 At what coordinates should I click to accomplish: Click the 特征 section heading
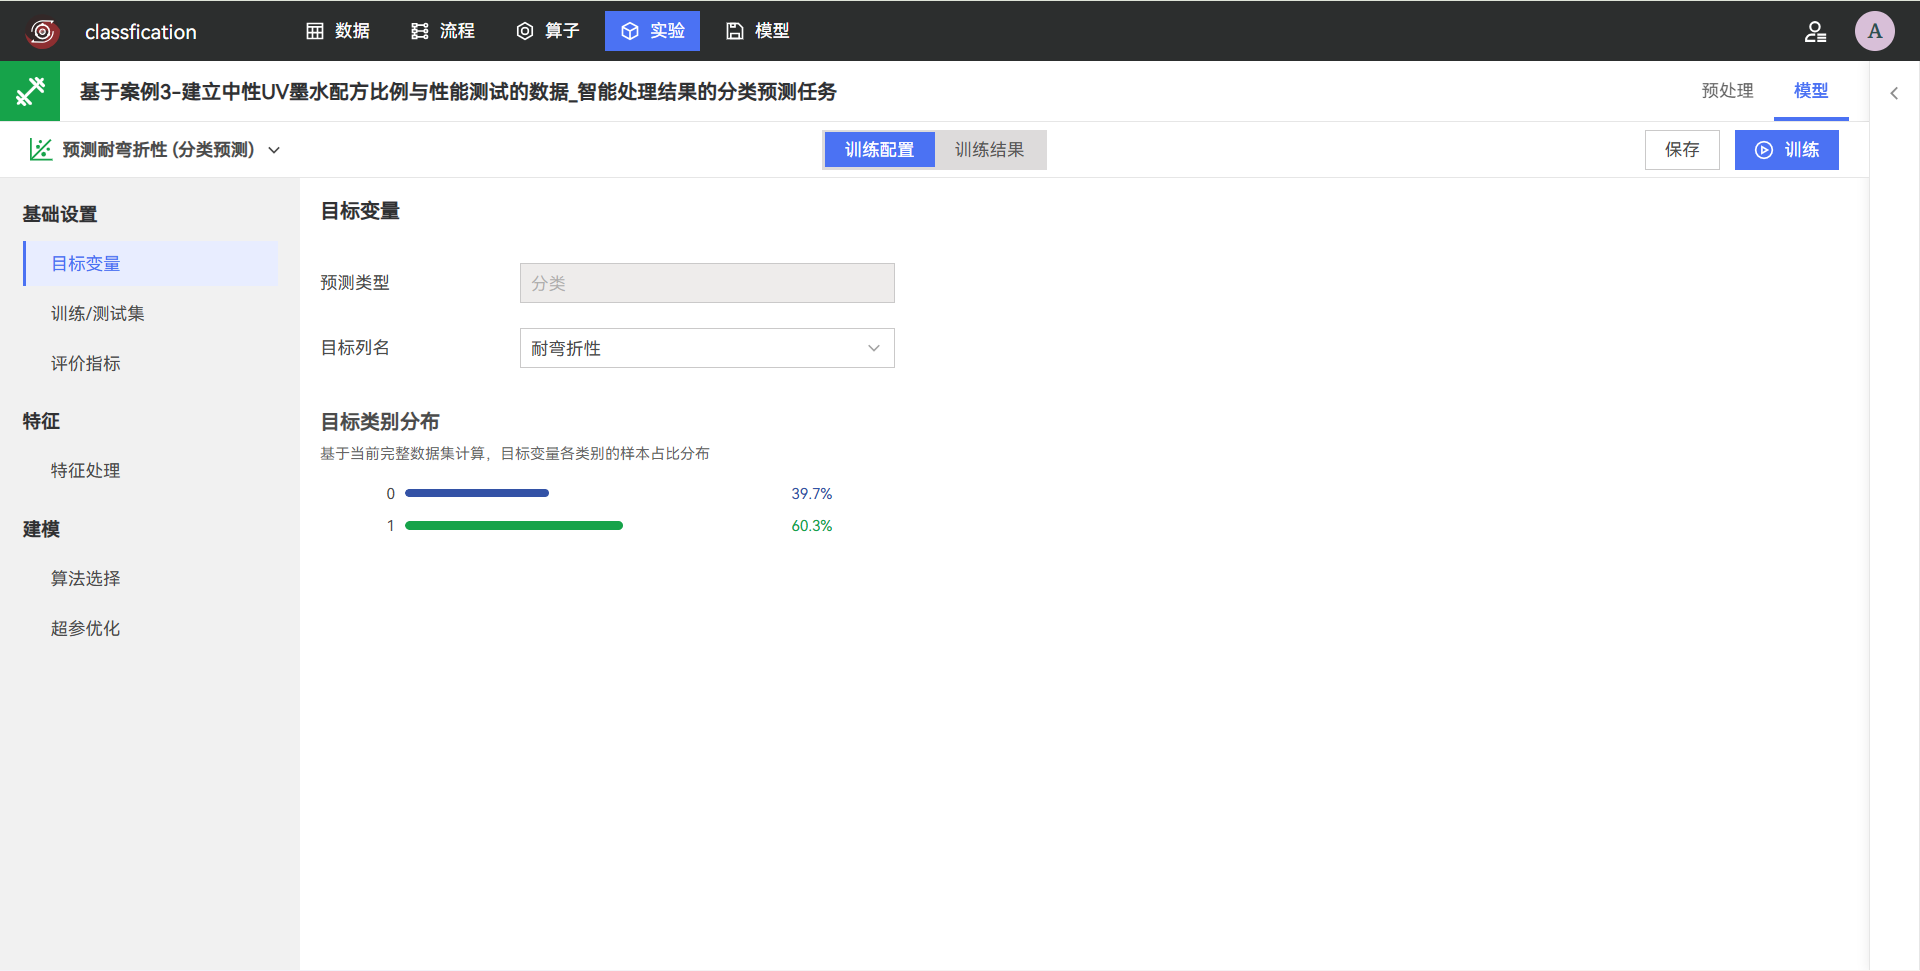(x=41, y=422)
